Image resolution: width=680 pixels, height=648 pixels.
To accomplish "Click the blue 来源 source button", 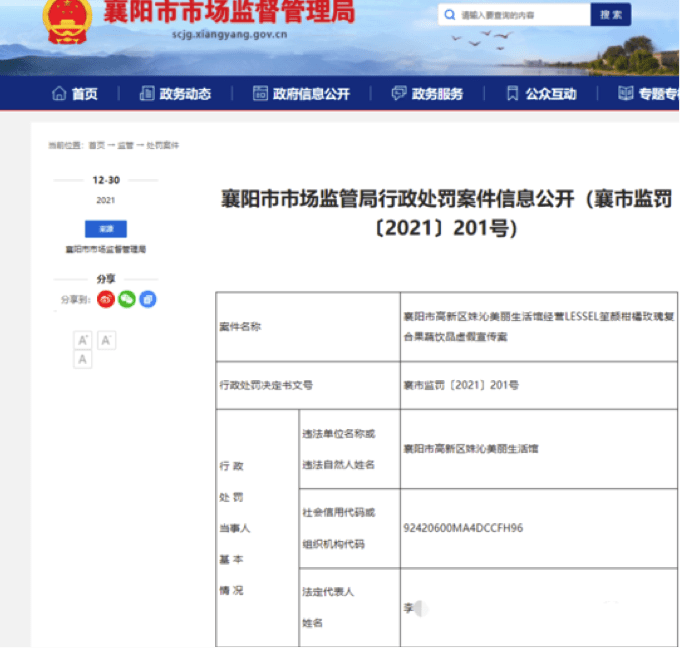I will [105, 229].
